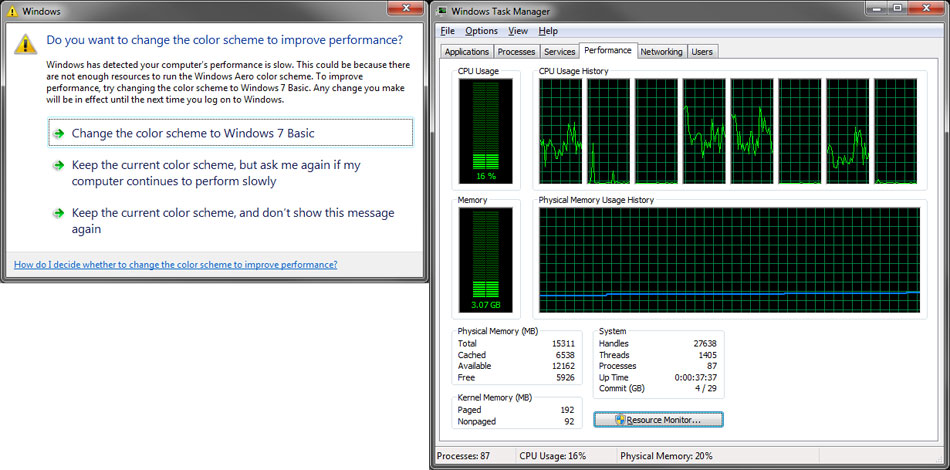Switch to the Applications tab
950x470 pixels.
467,51
